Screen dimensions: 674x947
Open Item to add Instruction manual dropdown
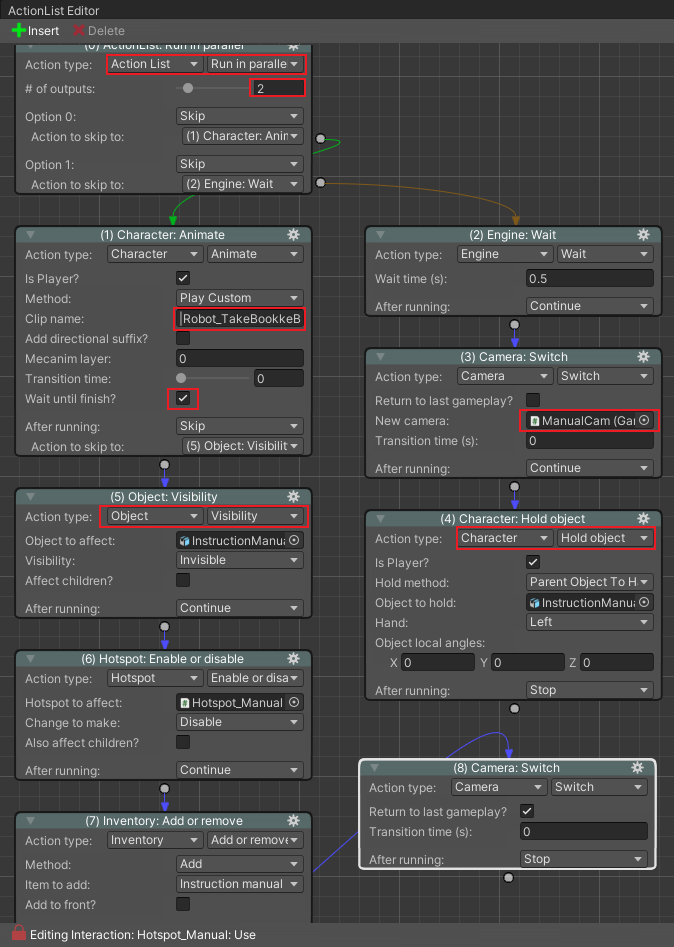pos(240,884)
